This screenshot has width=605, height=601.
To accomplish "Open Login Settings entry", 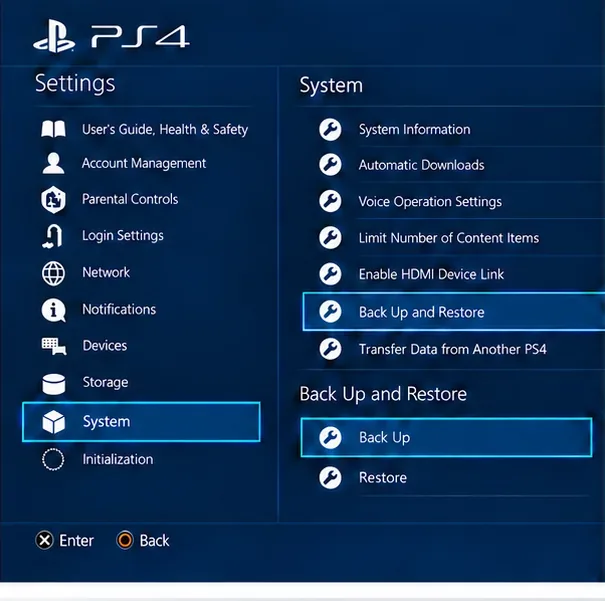I will (x=123, y=236).
